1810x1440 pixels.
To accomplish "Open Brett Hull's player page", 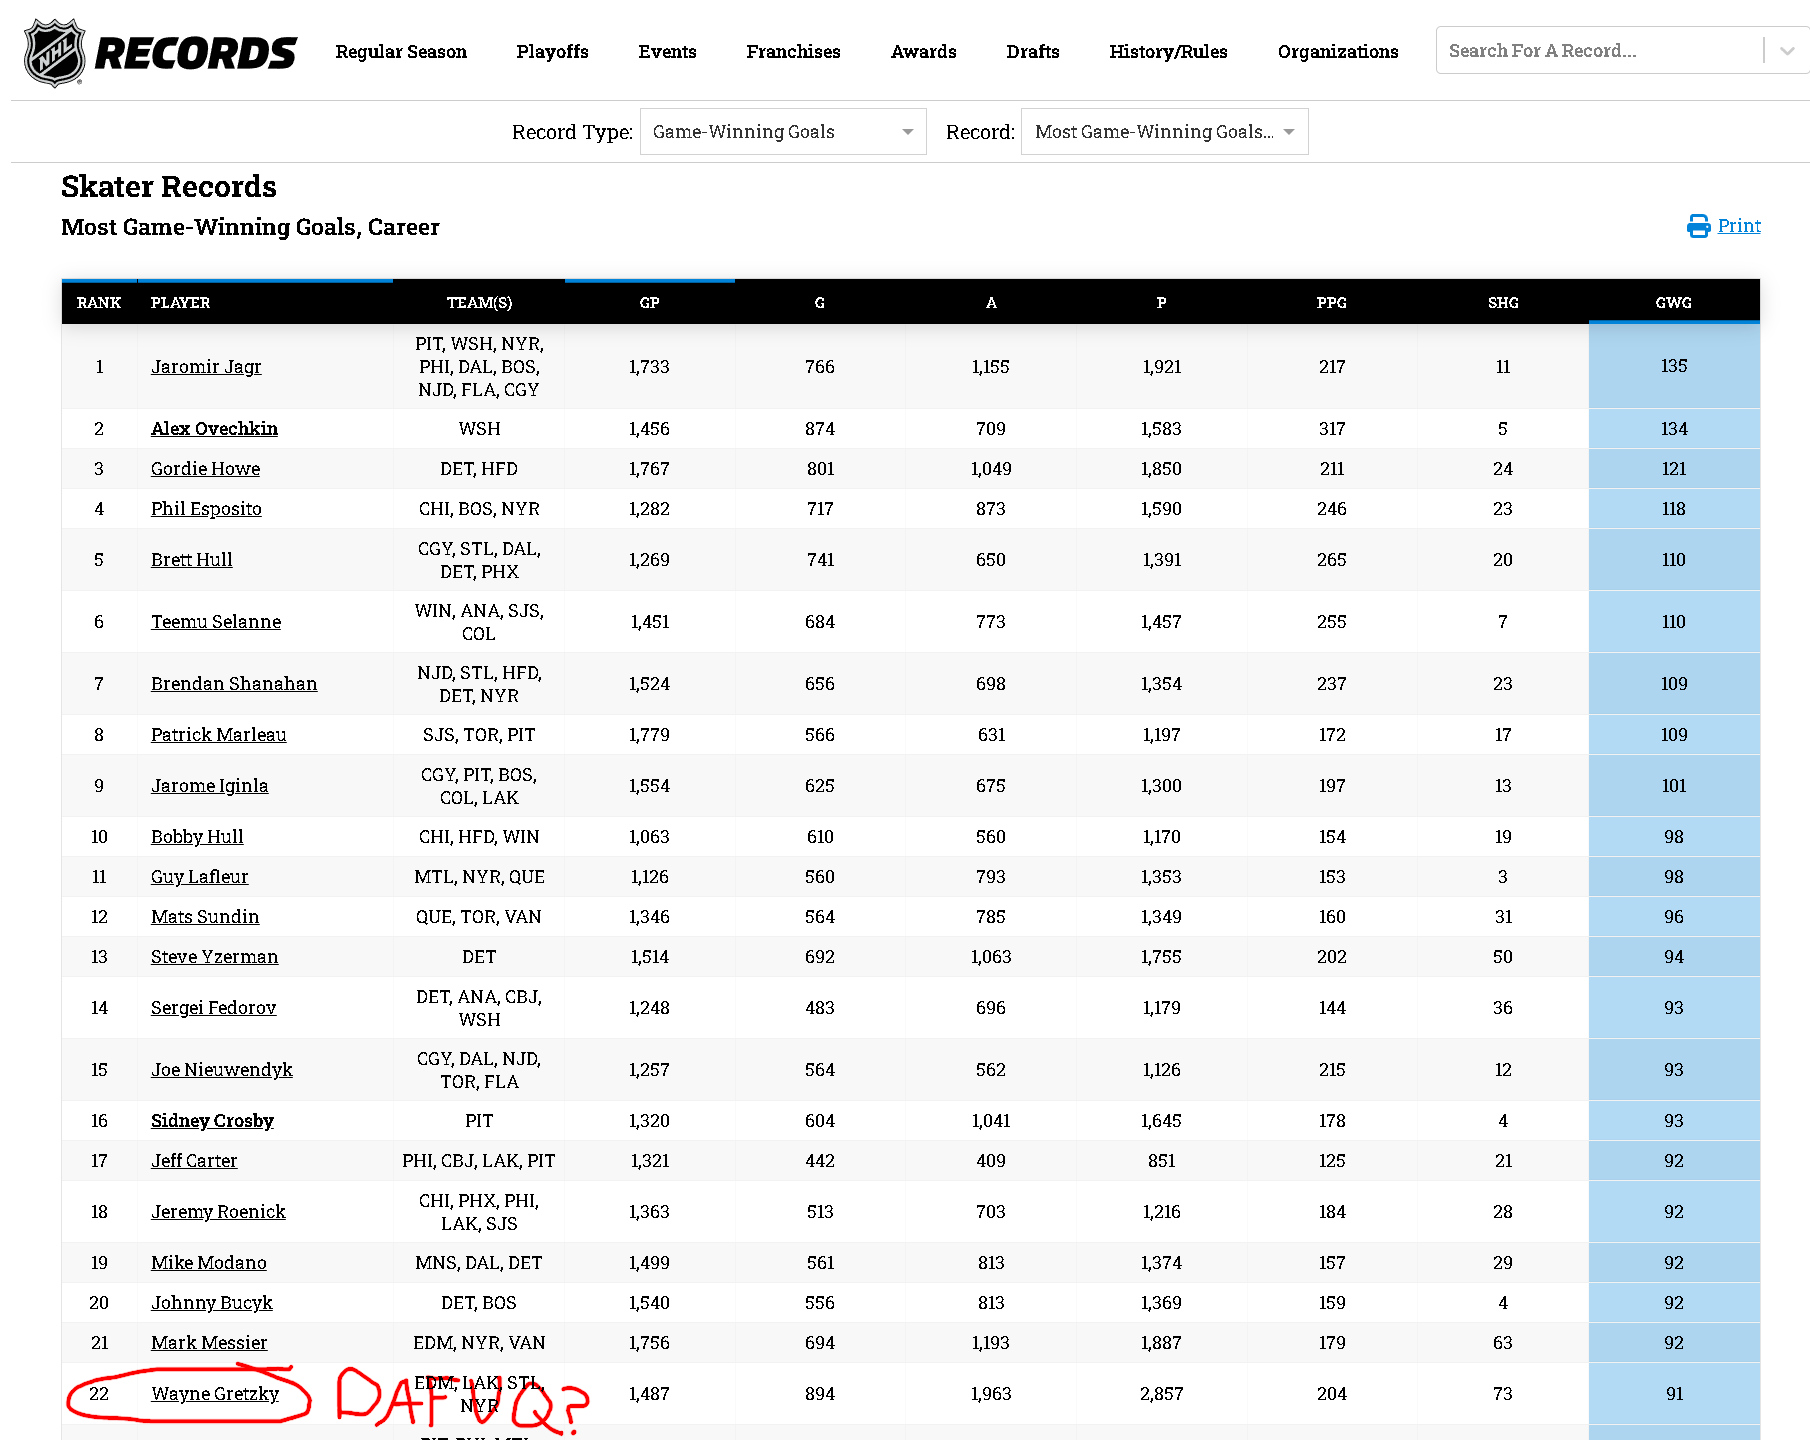I will pos(191,560).
